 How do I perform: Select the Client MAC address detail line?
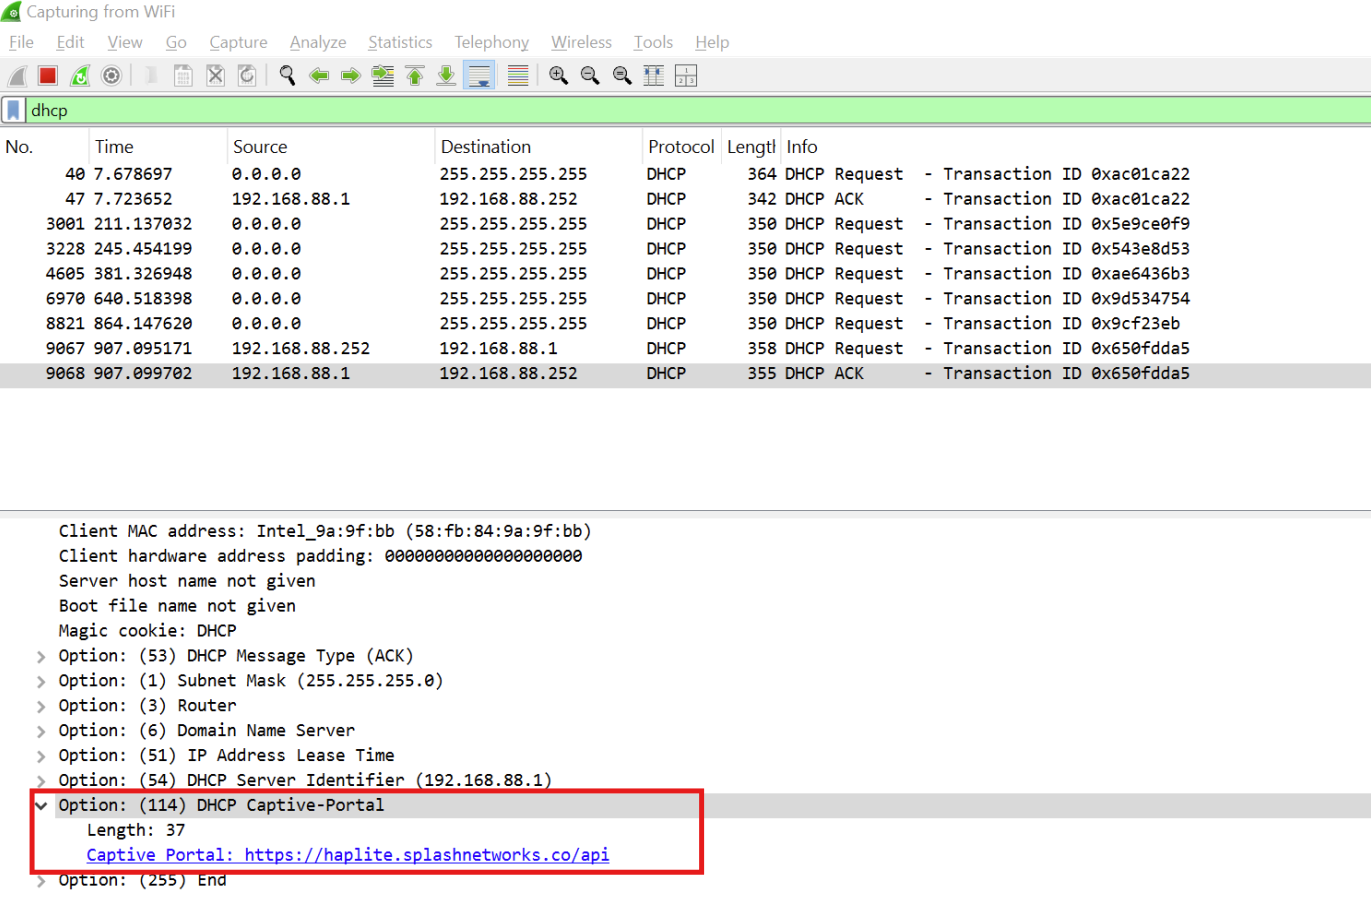coord(325,531)
